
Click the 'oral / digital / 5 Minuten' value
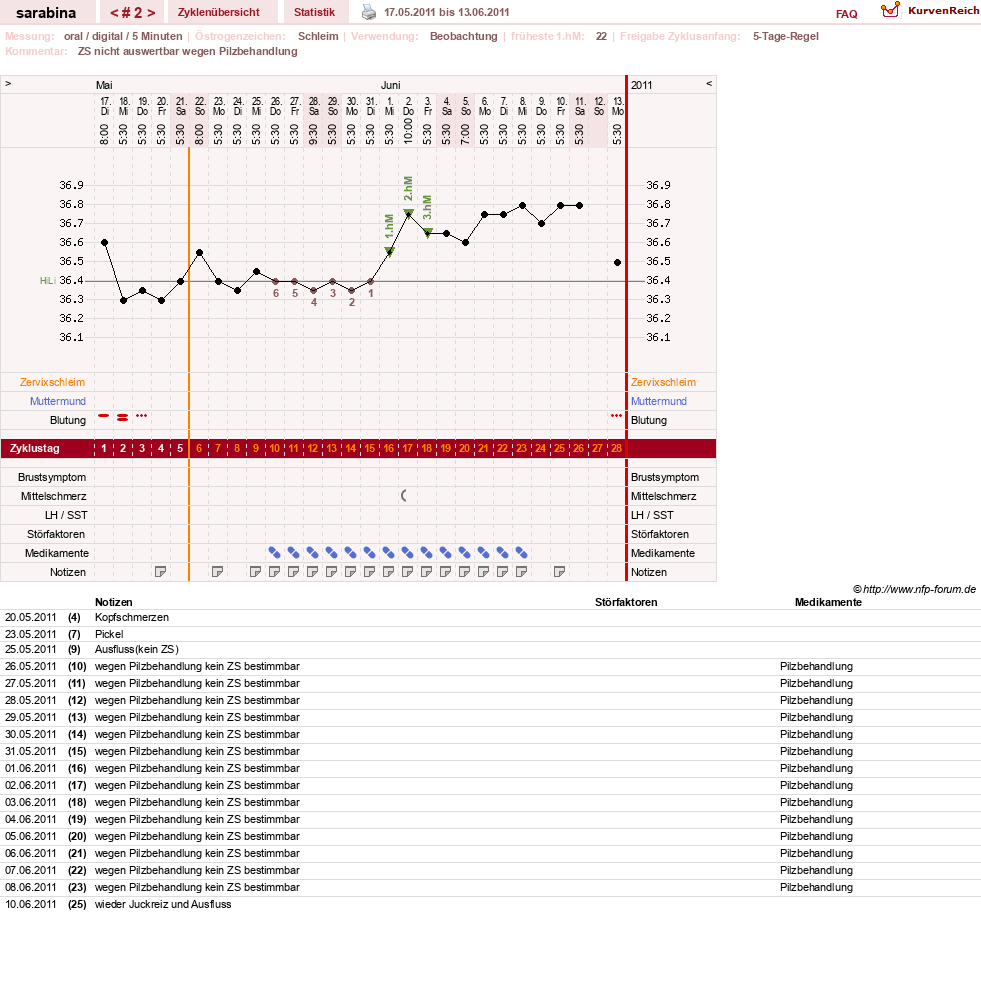tap(123, 36)
